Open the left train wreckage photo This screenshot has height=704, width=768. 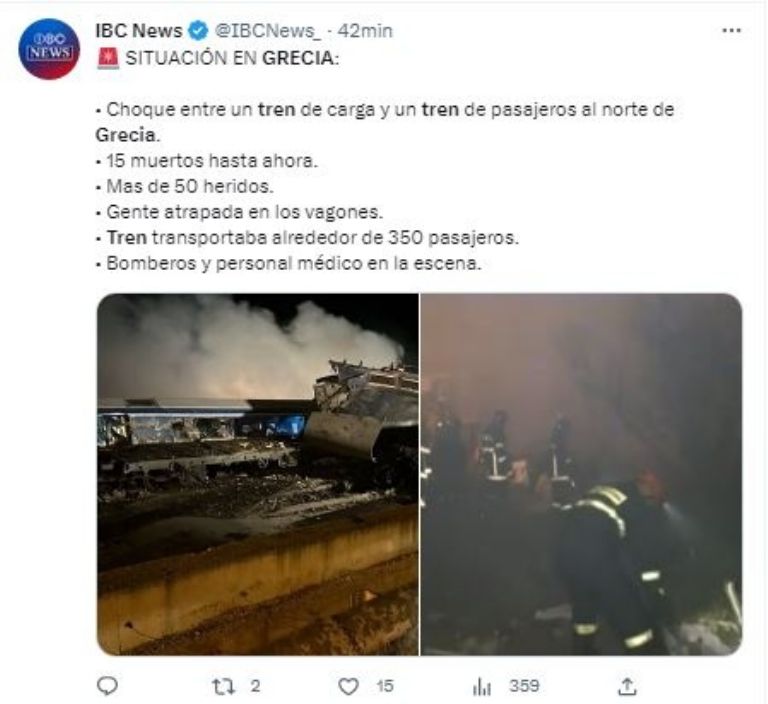[258, 474]
